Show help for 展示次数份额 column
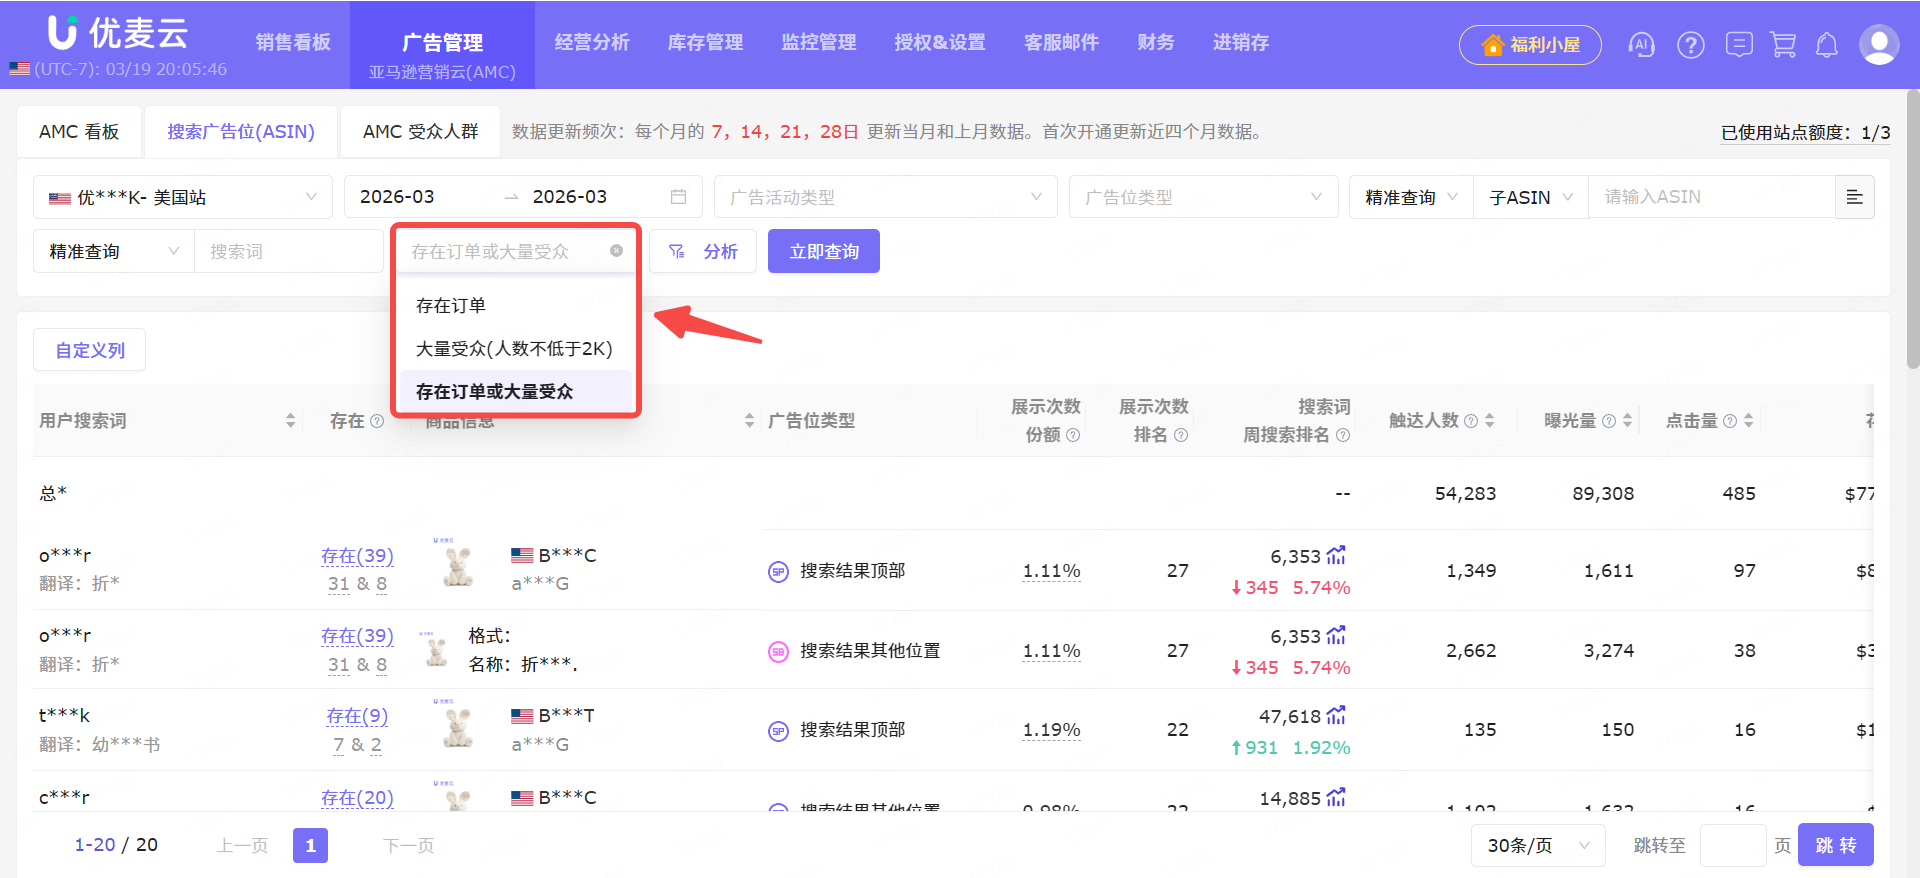The width and height of the screenshot is (1920, 878). (1073, 435)
